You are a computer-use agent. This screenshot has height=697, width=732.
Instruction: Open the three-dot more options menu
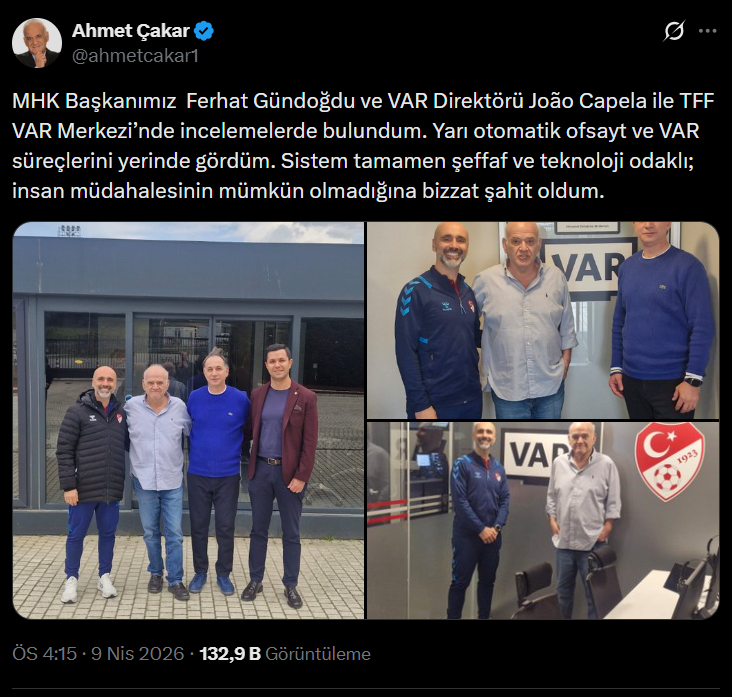[x=707, y=31]
